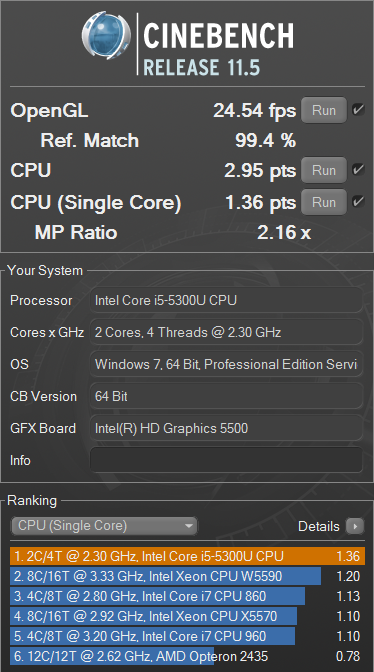374x672 pixels.
Task: Click the Cinebench sphere logo icon
Action: [106, 35]
